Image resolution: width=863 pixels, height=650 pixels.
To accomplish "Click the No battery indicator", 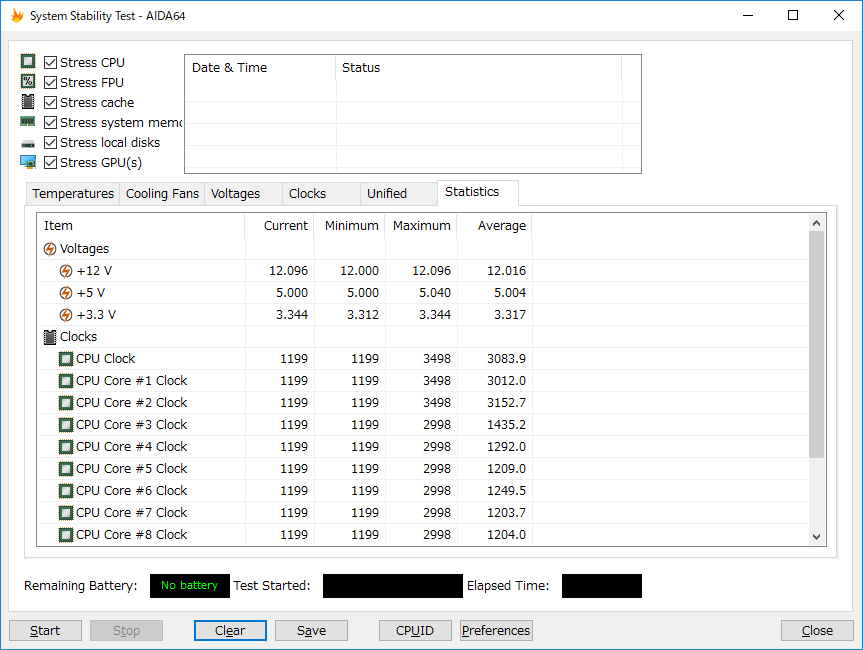I will [190, 586].
